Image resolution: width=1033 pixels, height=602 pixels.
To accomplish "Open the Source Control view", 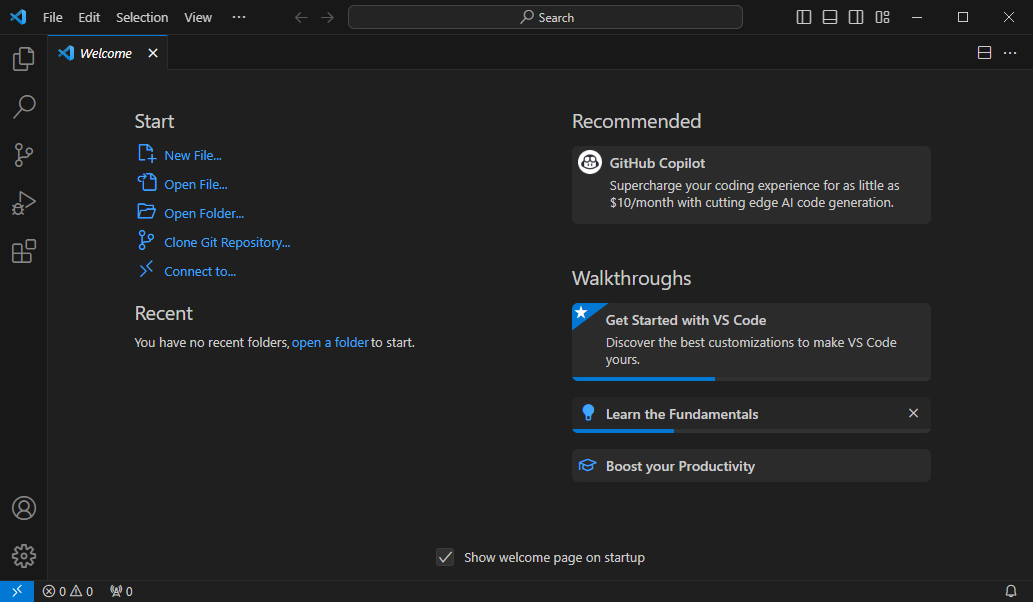I will [23, 155].
